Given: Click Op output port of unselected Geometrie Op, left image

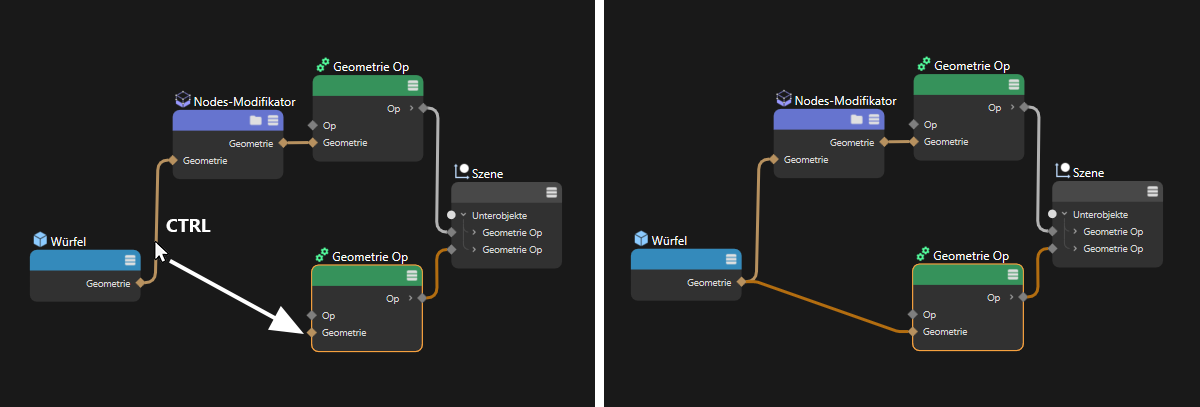Looking at the screenshot, I should tap(423, 108).
